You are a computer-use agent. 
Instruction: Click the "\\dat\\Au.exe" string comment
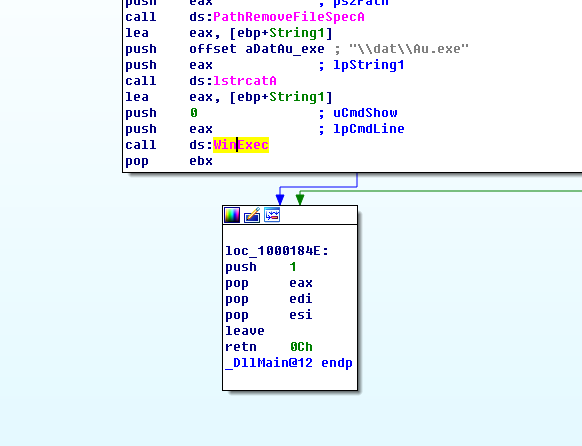pyautogui.click(x=409, y=49)
